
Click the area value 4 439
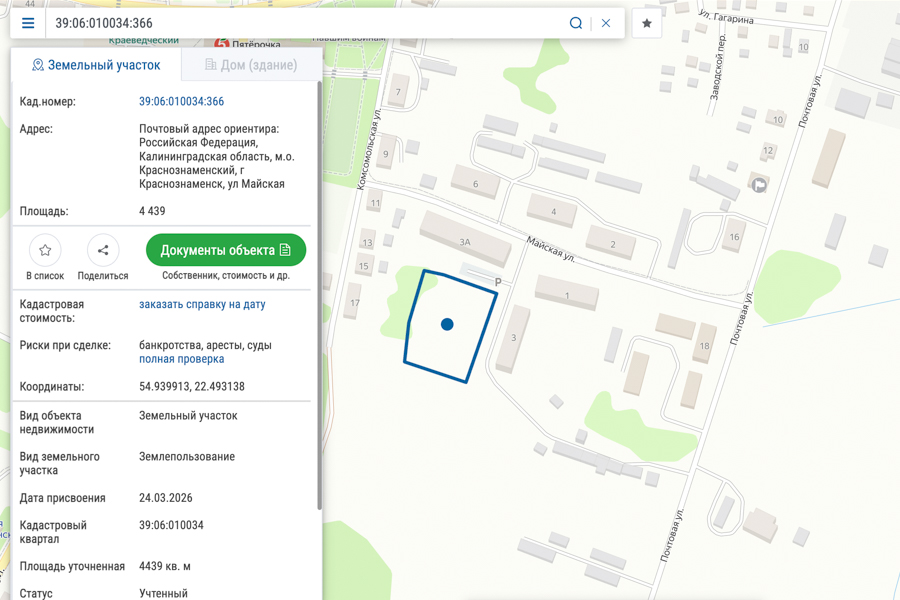[152, 211]
